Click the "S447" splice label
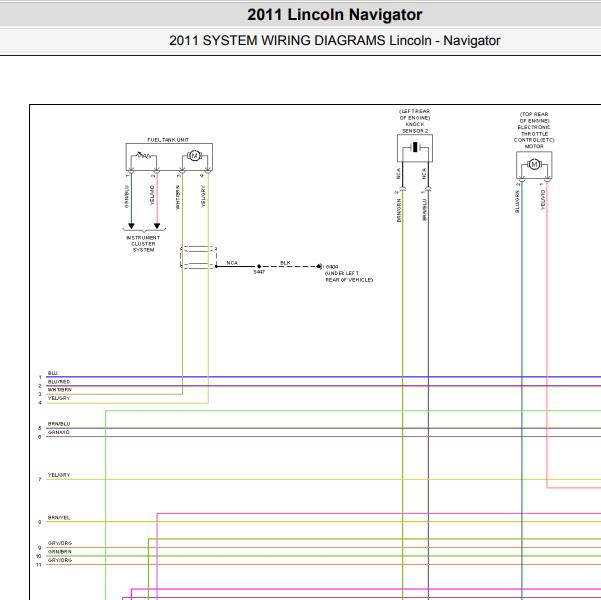This screenshot has width=601, height=600. 259,272
